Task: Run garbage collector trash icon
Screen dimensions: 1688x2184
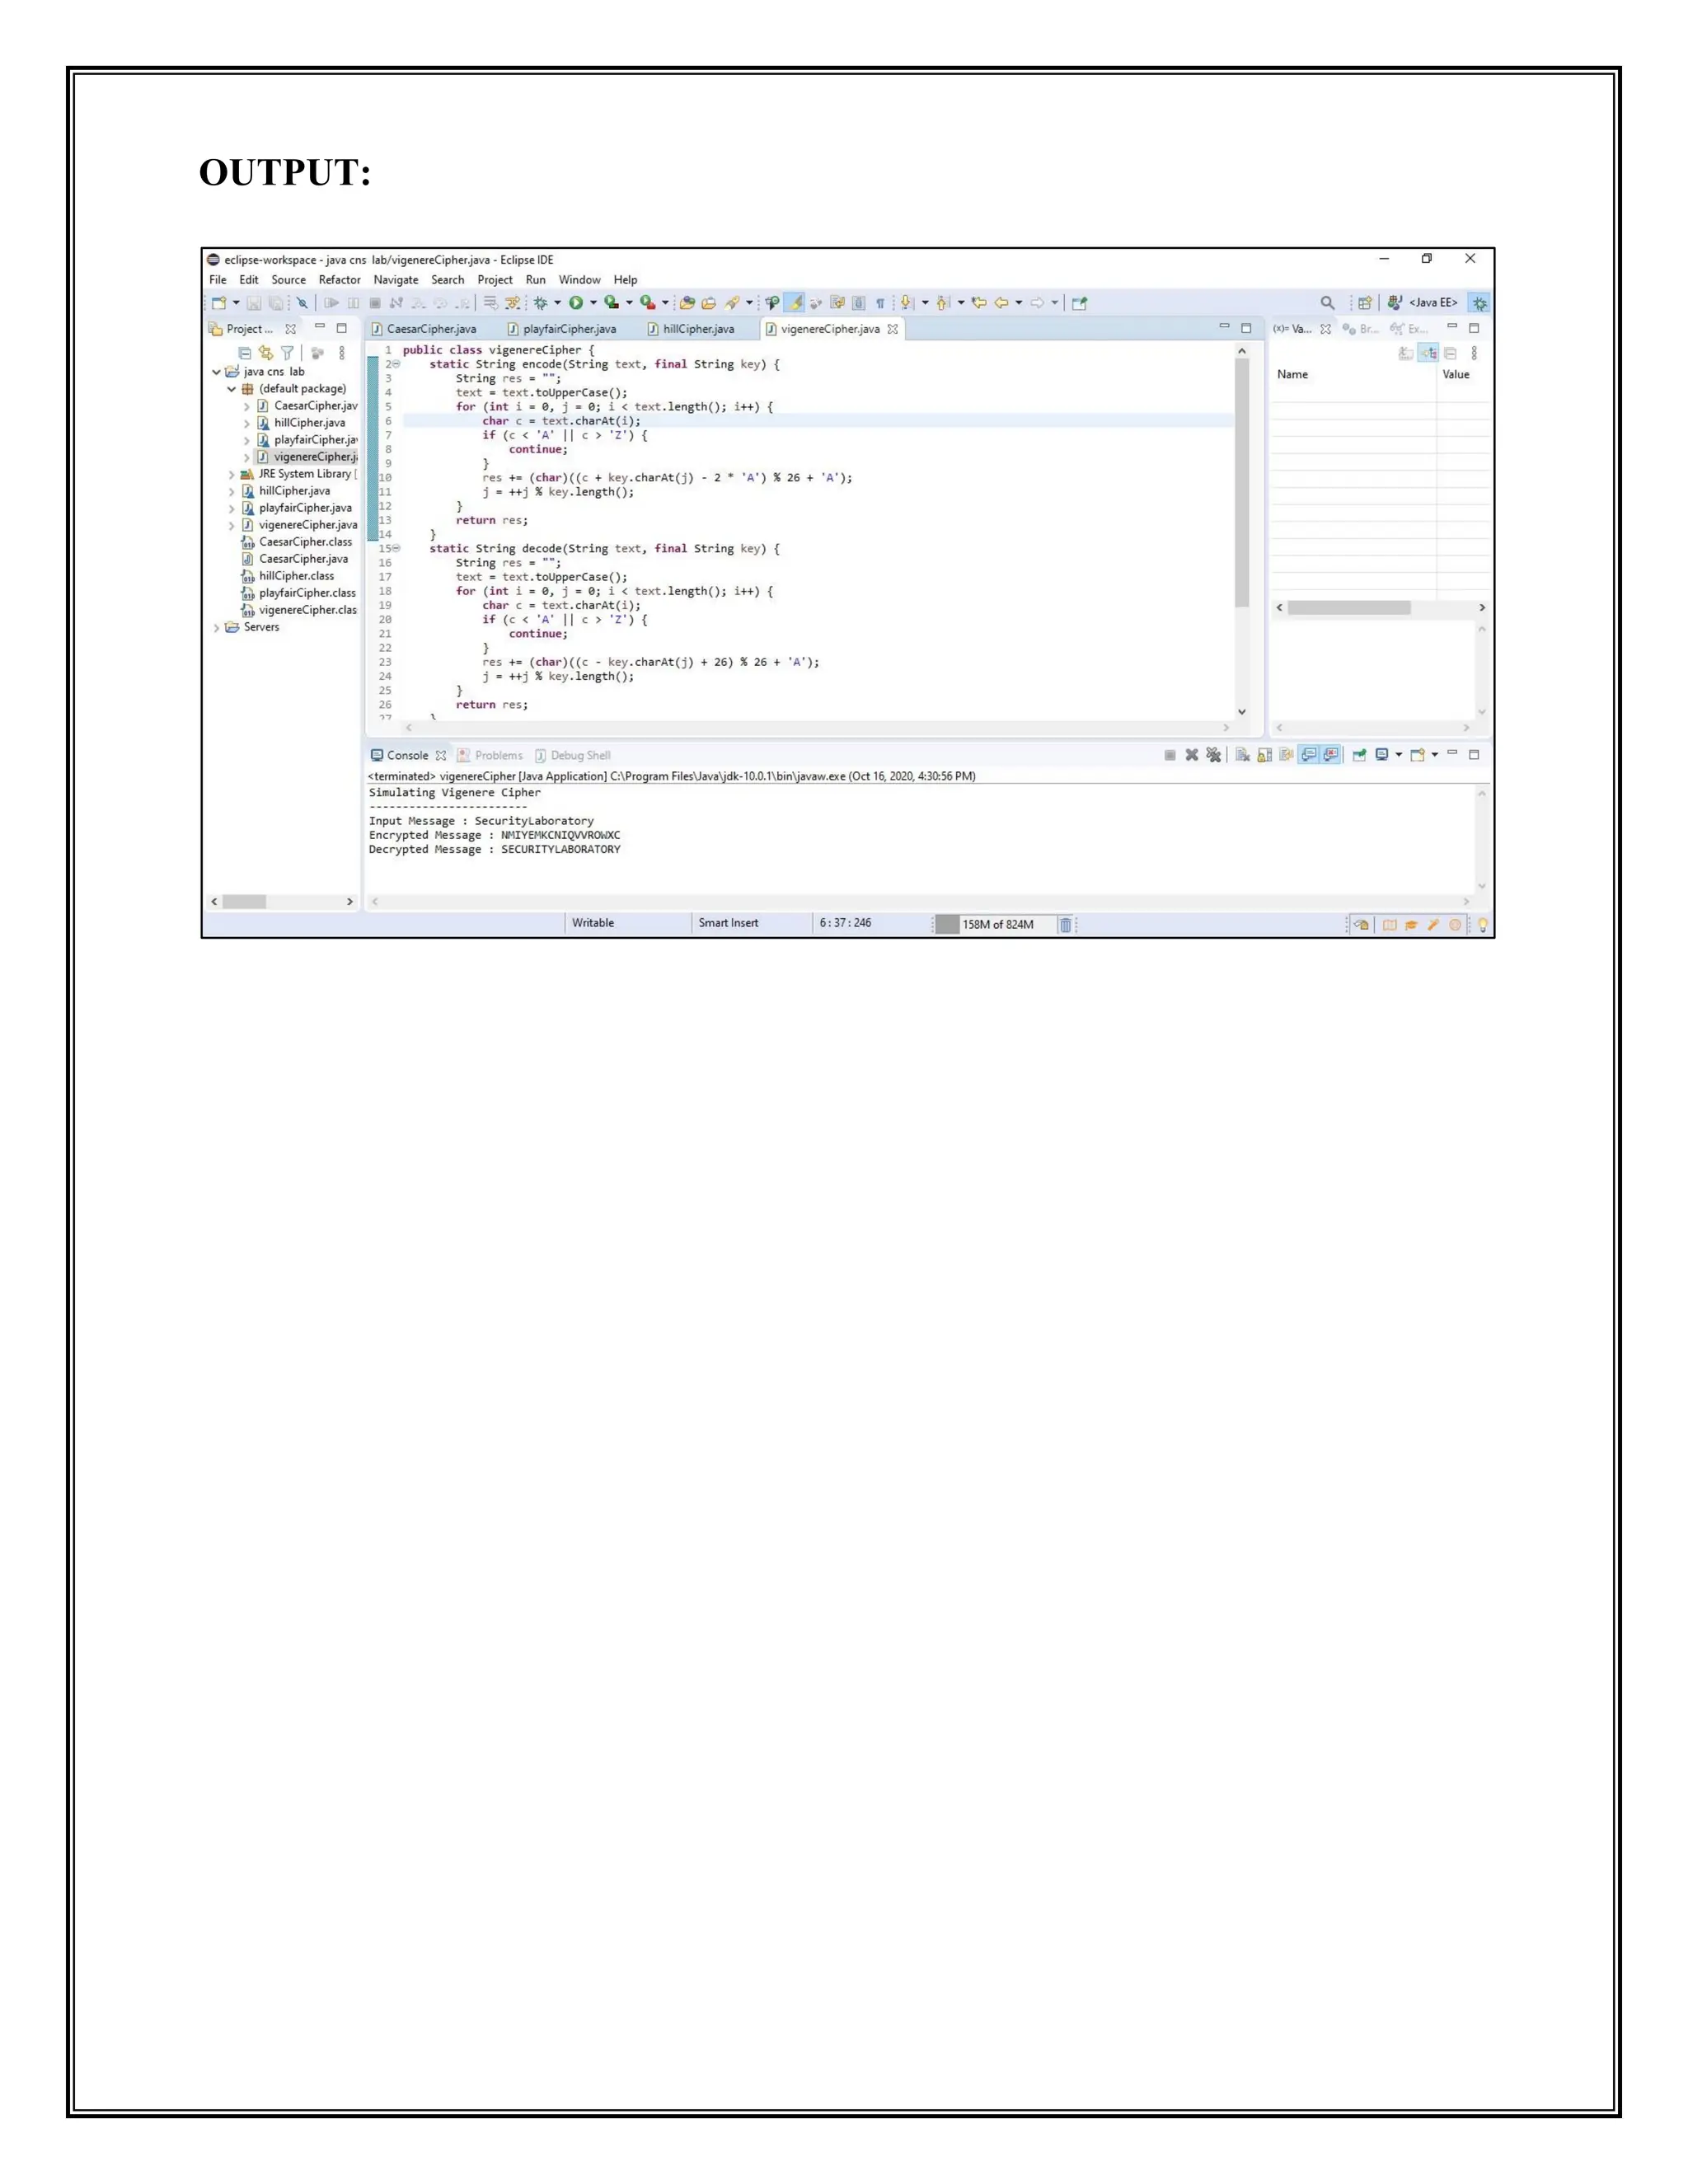Action: (x=1065, y=925)
